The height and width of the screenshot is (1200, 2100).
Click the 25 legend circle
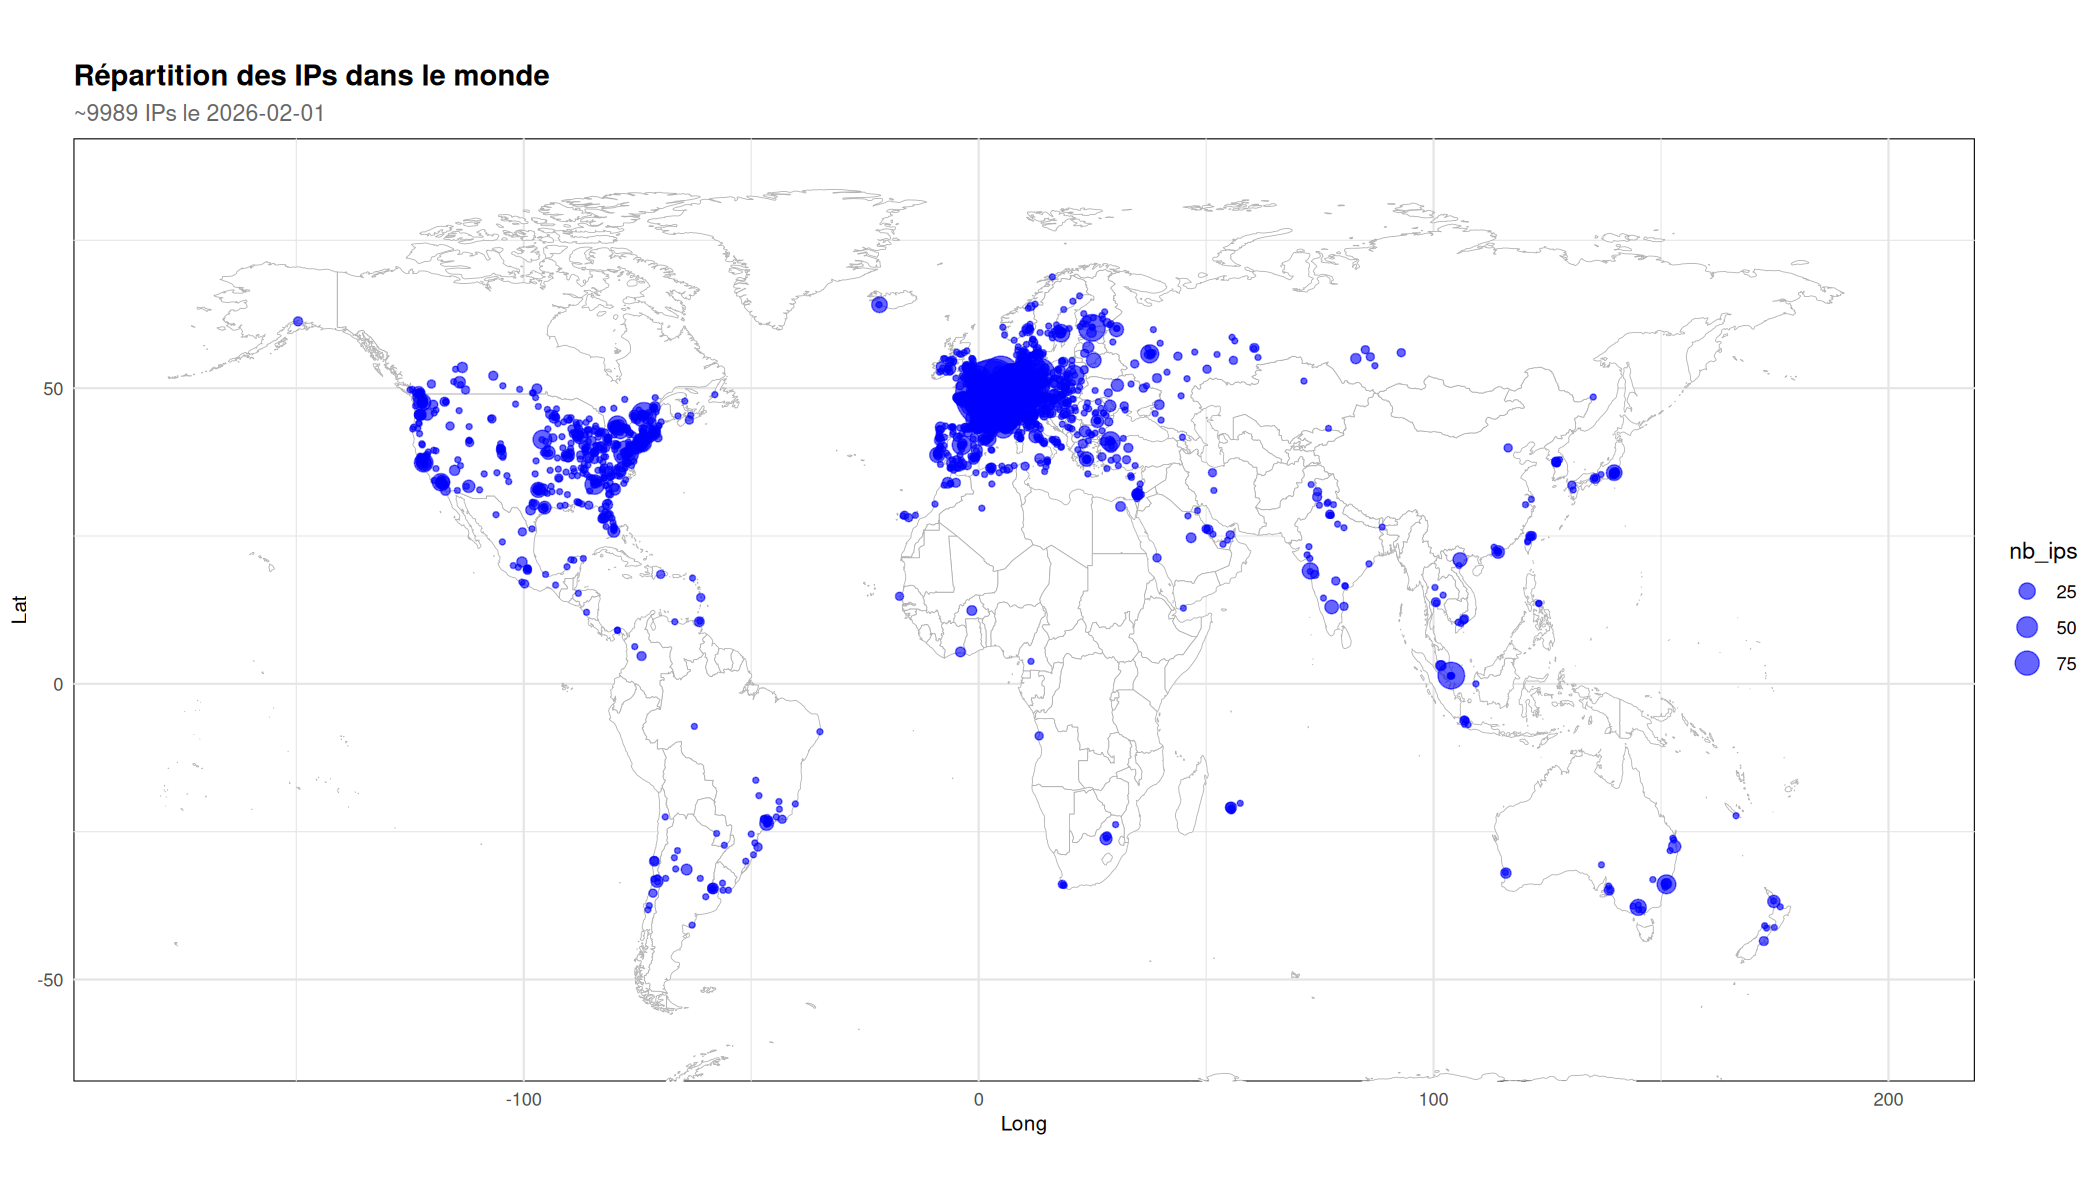click(2027, 592)
